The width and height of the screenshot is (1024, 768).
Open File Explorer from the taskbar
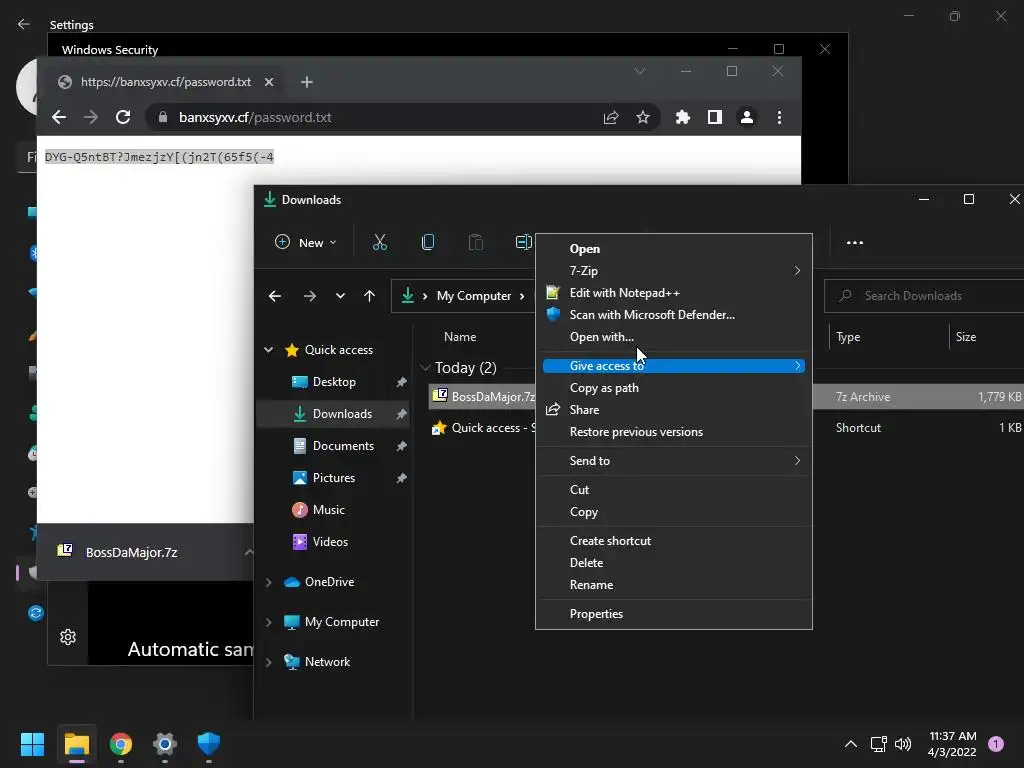click(x=76, y=744)
